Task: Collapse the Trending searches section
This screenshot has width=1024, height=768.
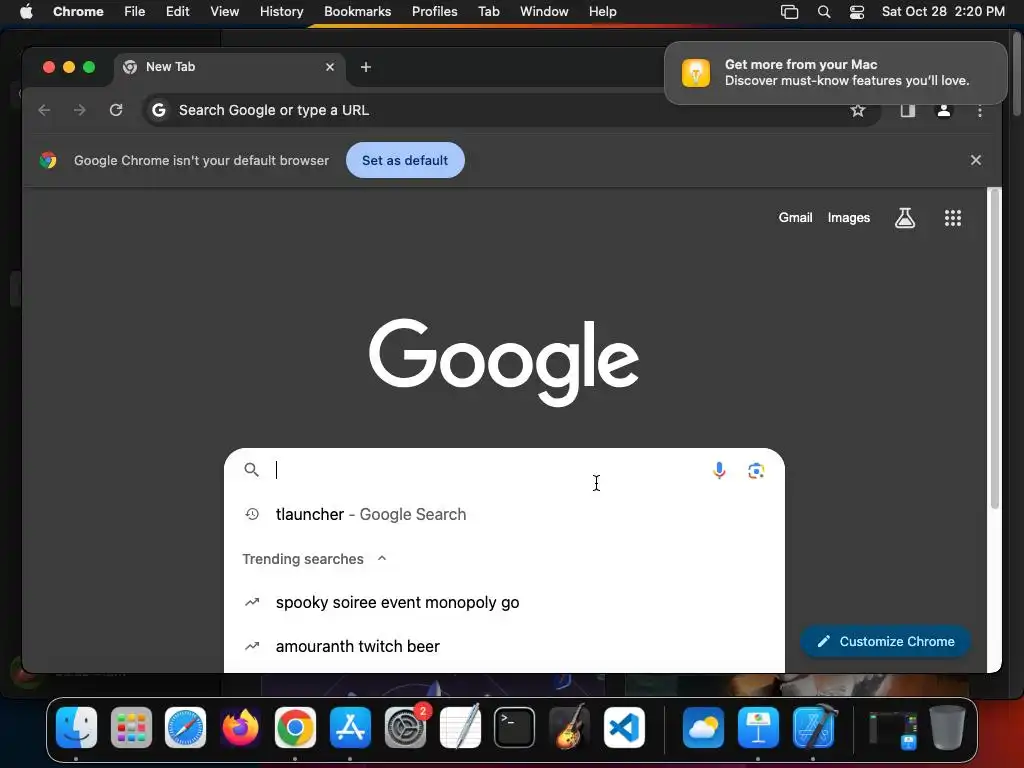Action: point(382,558)
